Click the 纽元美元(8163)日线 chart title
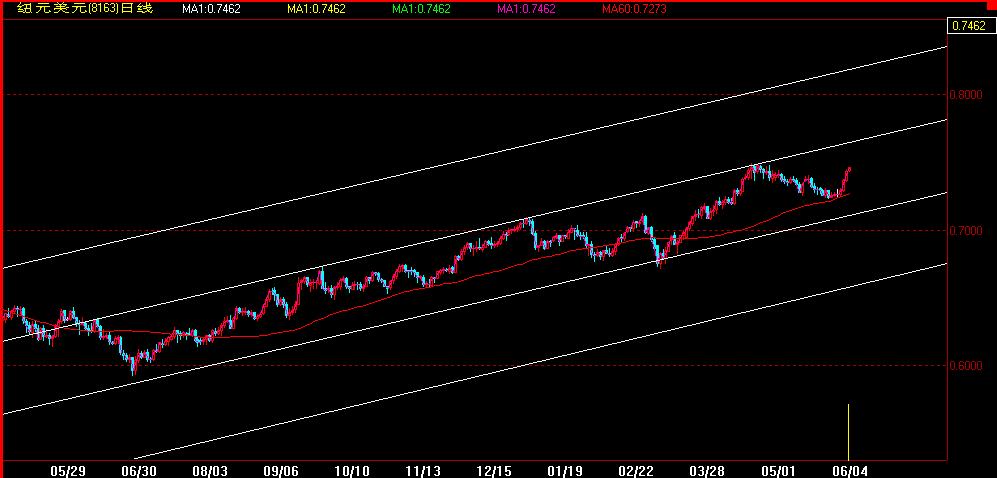997x478 pixels. pos(85,9)
